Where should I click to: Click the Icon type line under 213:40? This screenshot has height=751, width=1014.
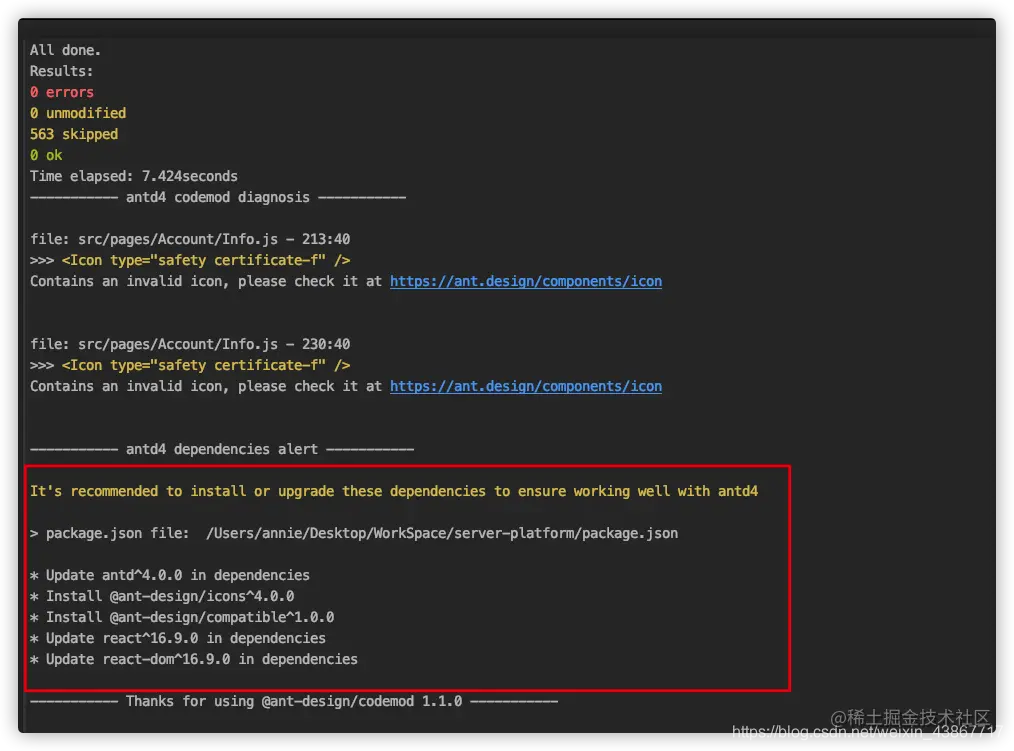tap(190, 260)
